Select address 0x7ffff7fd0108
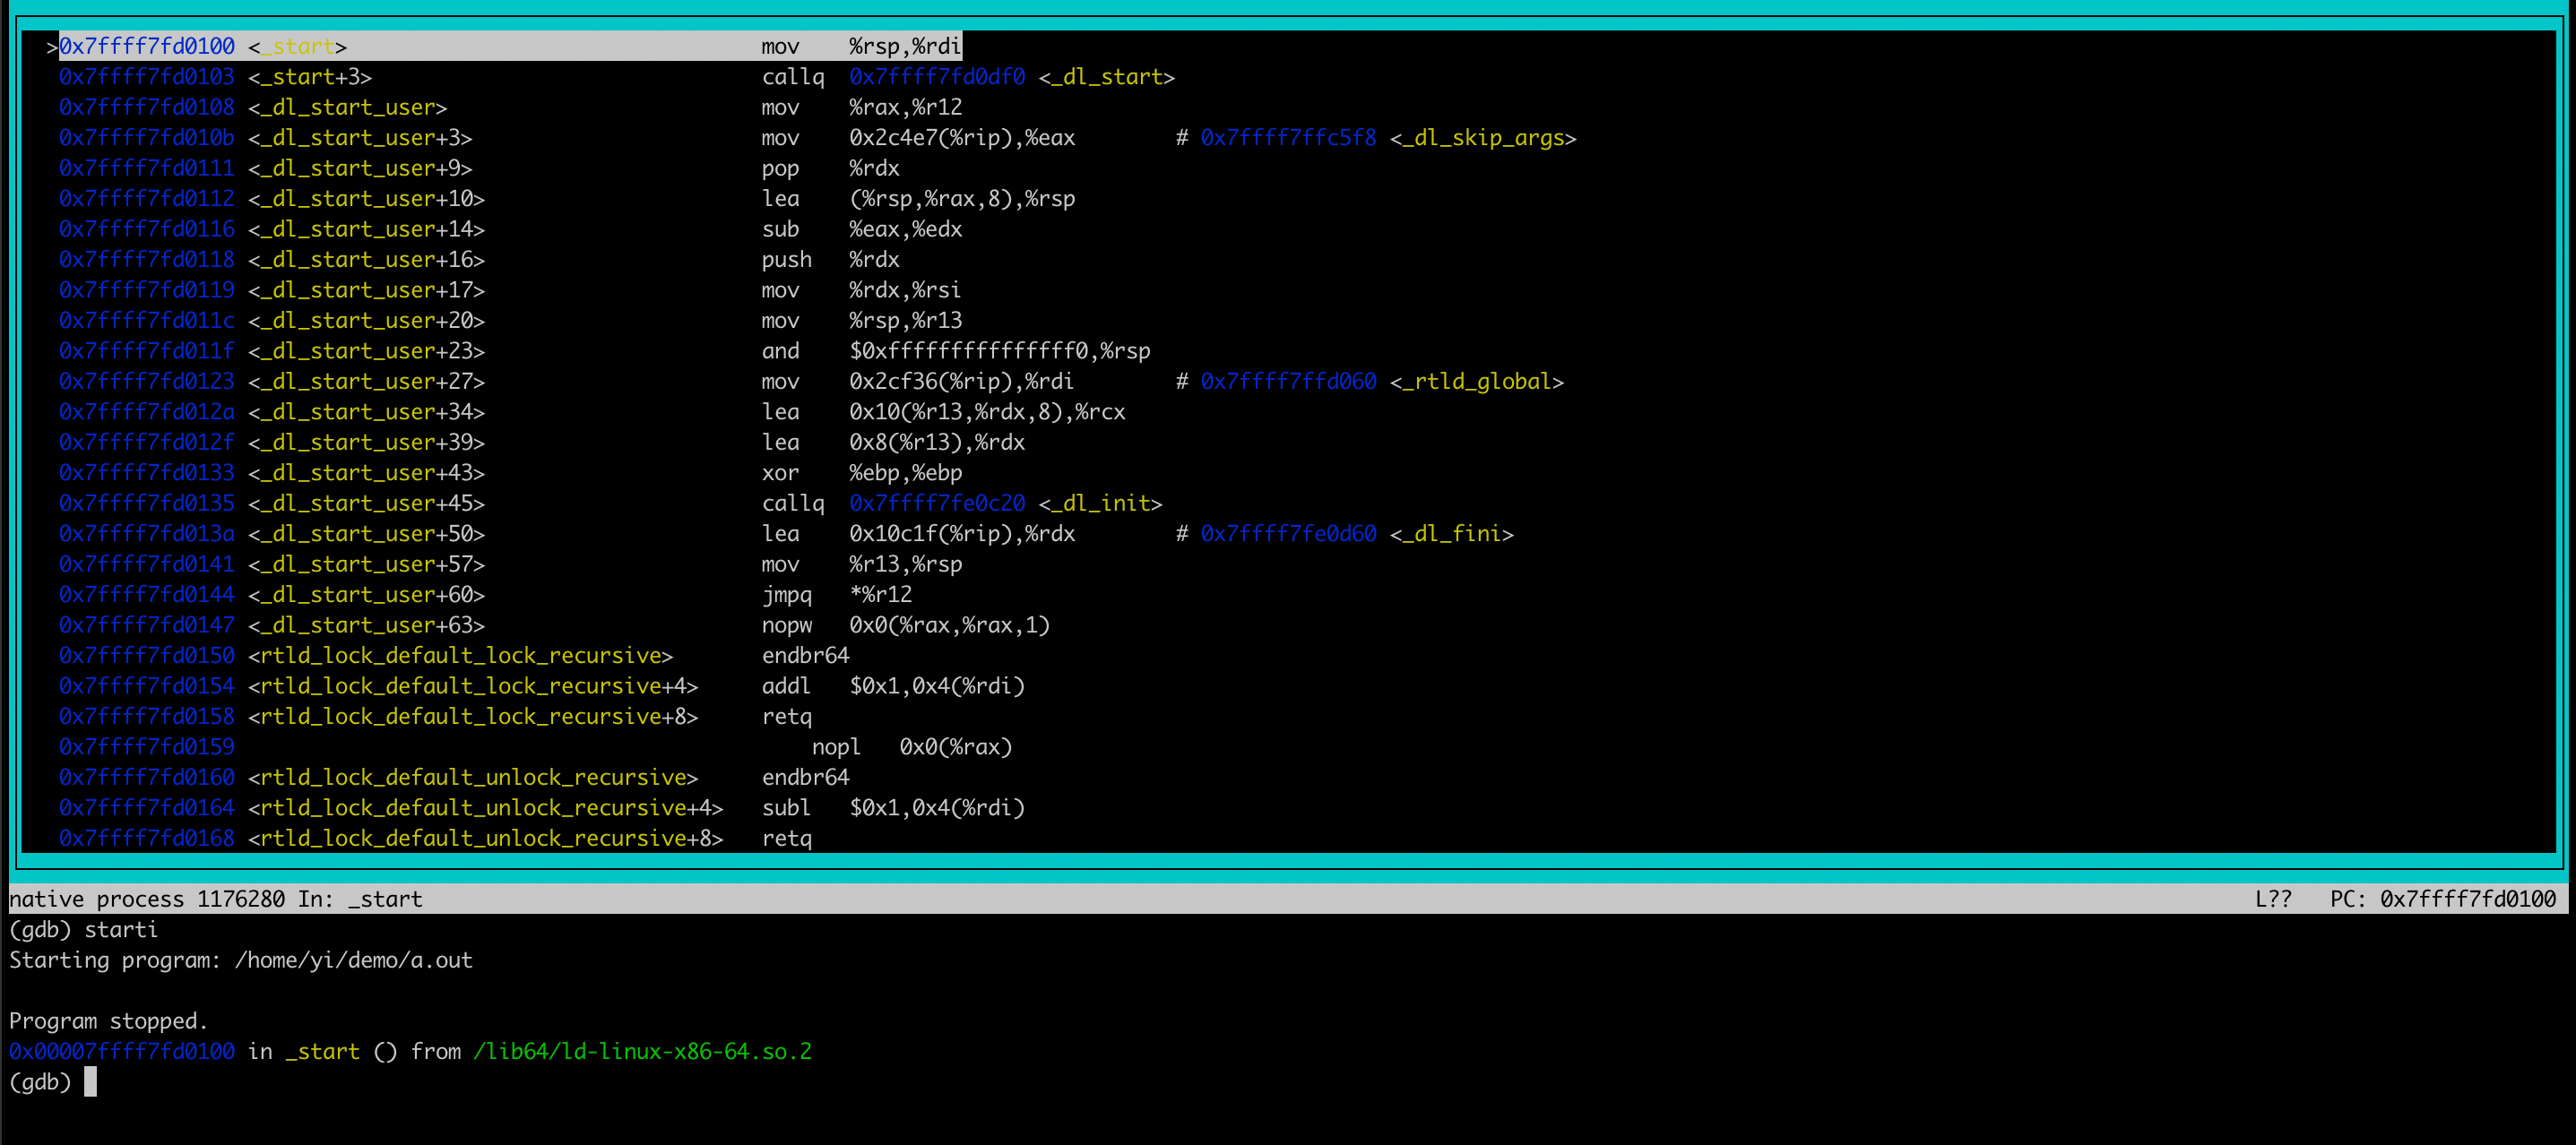 tap(146, 107)
